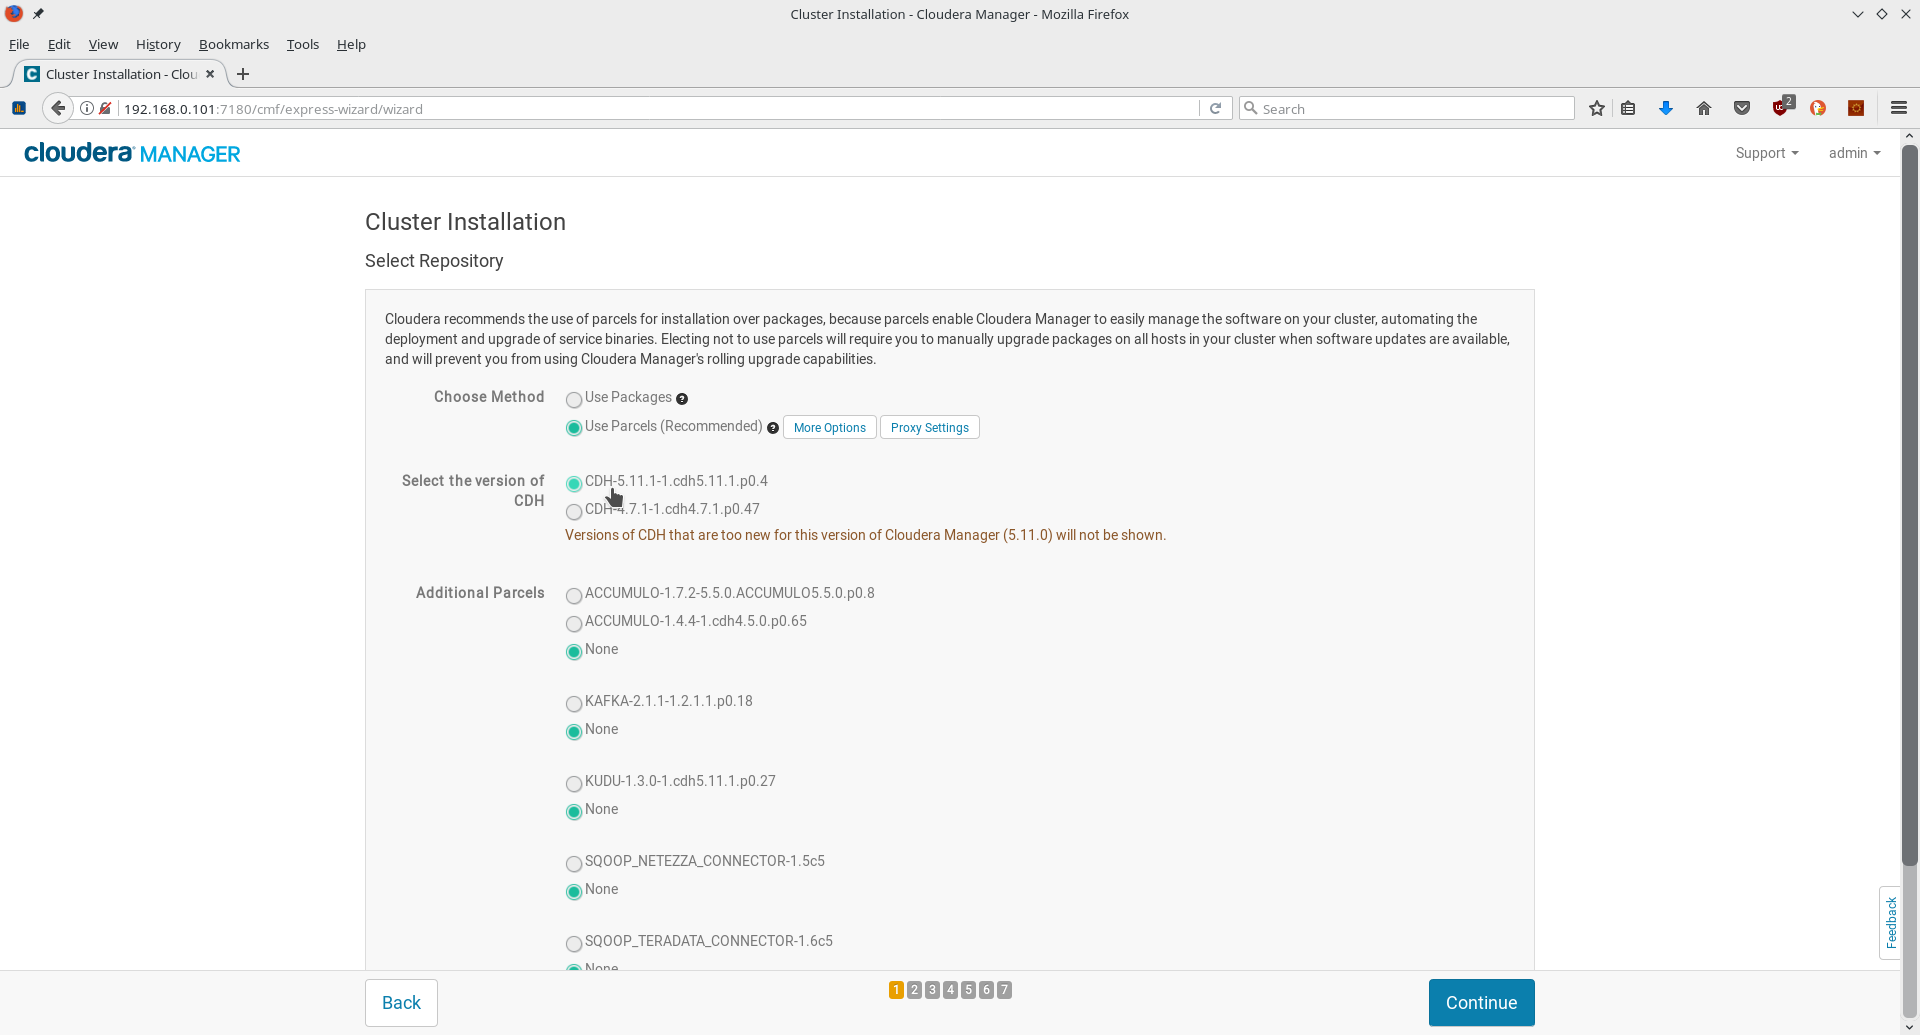The height and width of the screenshot is (1035, 1920).
Task: Click the Firefox back arrow button
Action: (58, 108)
